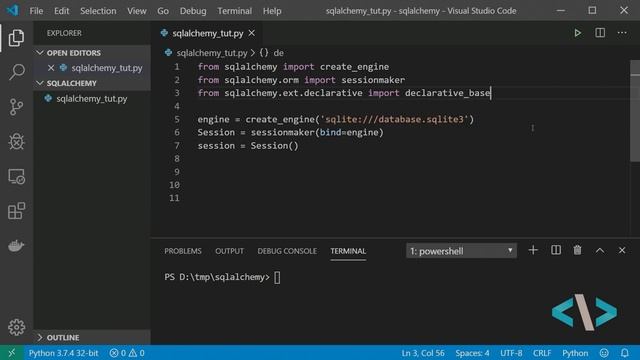This screenshot has height=360, width=640.
Task: Split the editor to the right
Action: coord(600,33)
